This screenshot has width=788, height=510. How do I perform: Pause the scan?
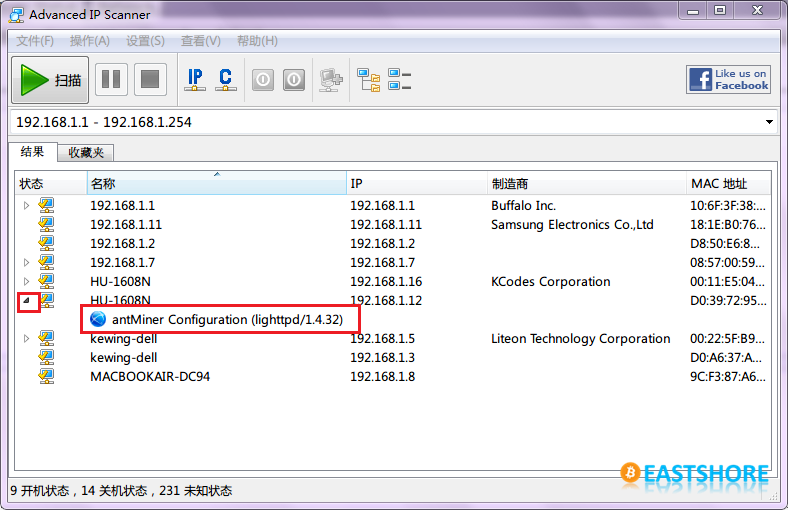tap(111, 79)
